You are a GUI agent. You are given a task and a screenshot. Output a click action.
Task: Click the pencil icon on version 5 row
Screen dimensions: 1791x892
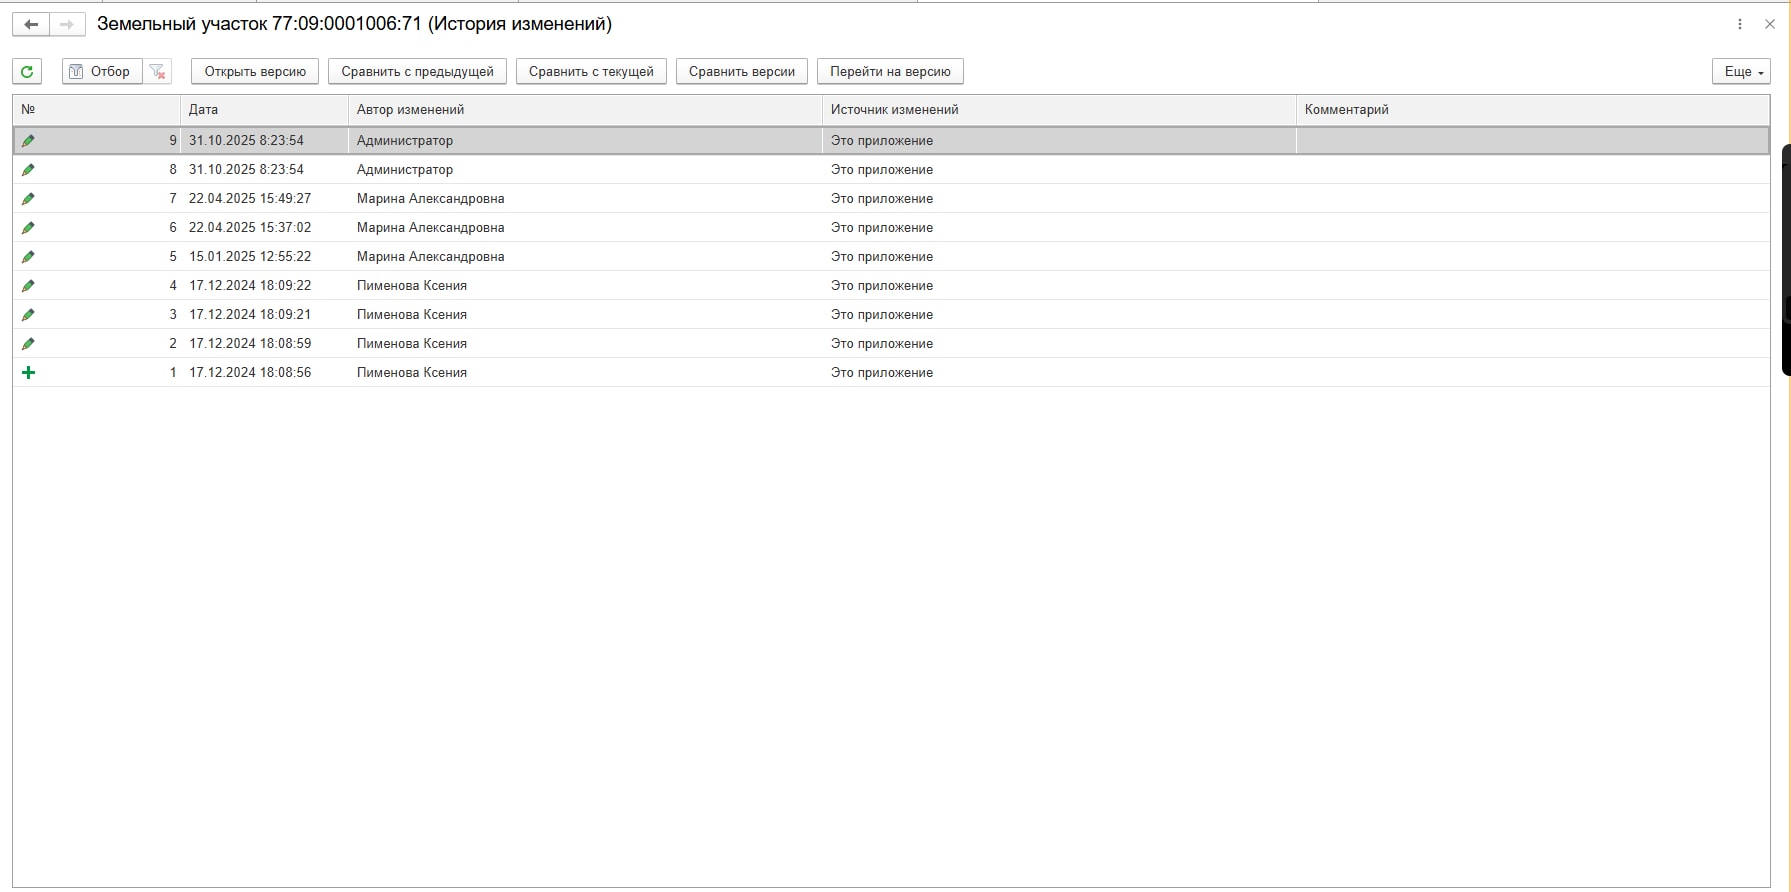coord(28,257)
